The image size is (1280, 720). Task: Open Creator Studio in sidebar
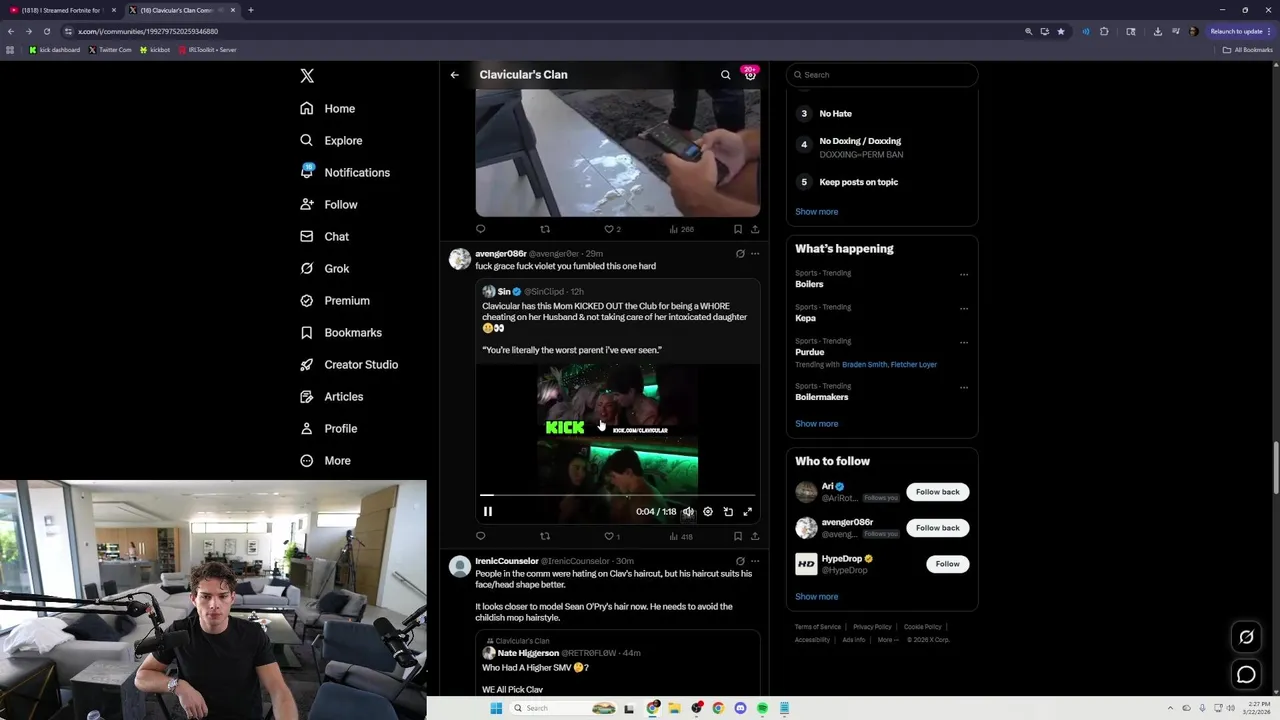349,365
